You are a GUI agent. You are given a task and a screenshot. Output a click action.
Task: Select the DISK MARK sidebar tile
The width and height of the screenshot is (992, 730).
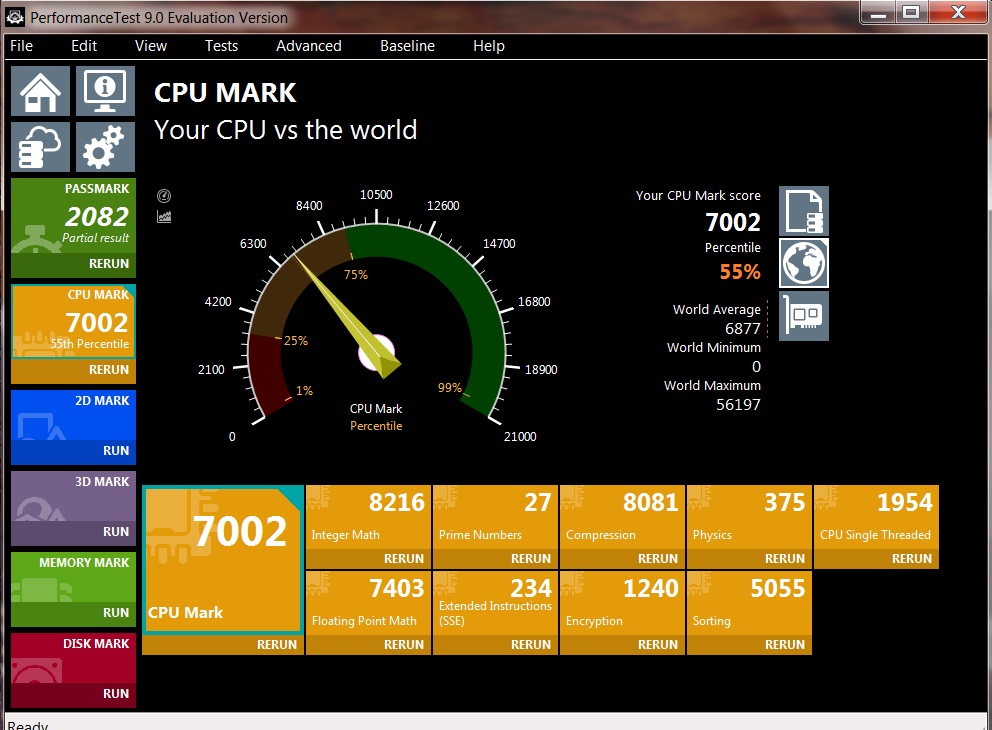coord(73,658)
